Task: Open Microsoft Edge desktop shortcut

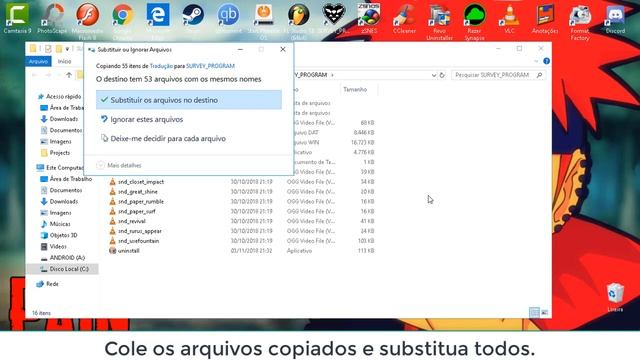Action: tap(158, 20)
